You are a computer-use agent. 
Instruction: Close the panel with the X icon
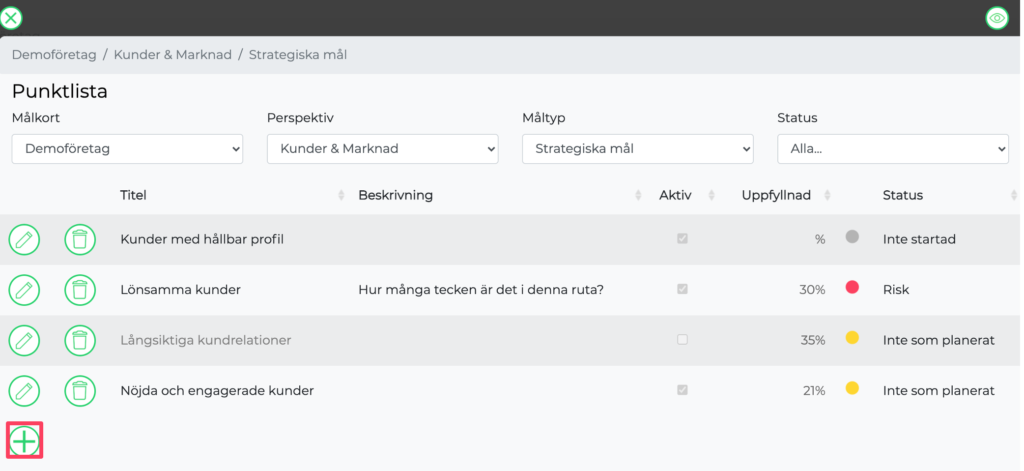11,18
